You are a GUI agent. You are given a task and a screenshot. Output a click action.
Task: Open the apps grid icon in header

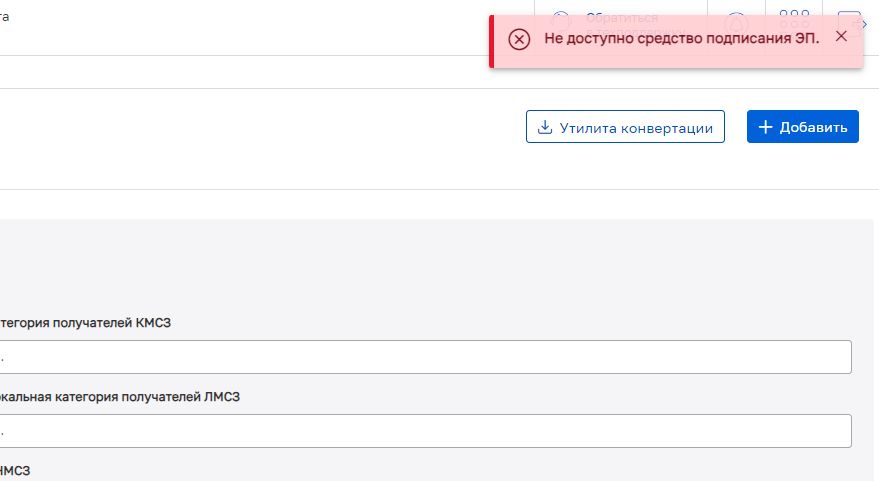point(794,18)
